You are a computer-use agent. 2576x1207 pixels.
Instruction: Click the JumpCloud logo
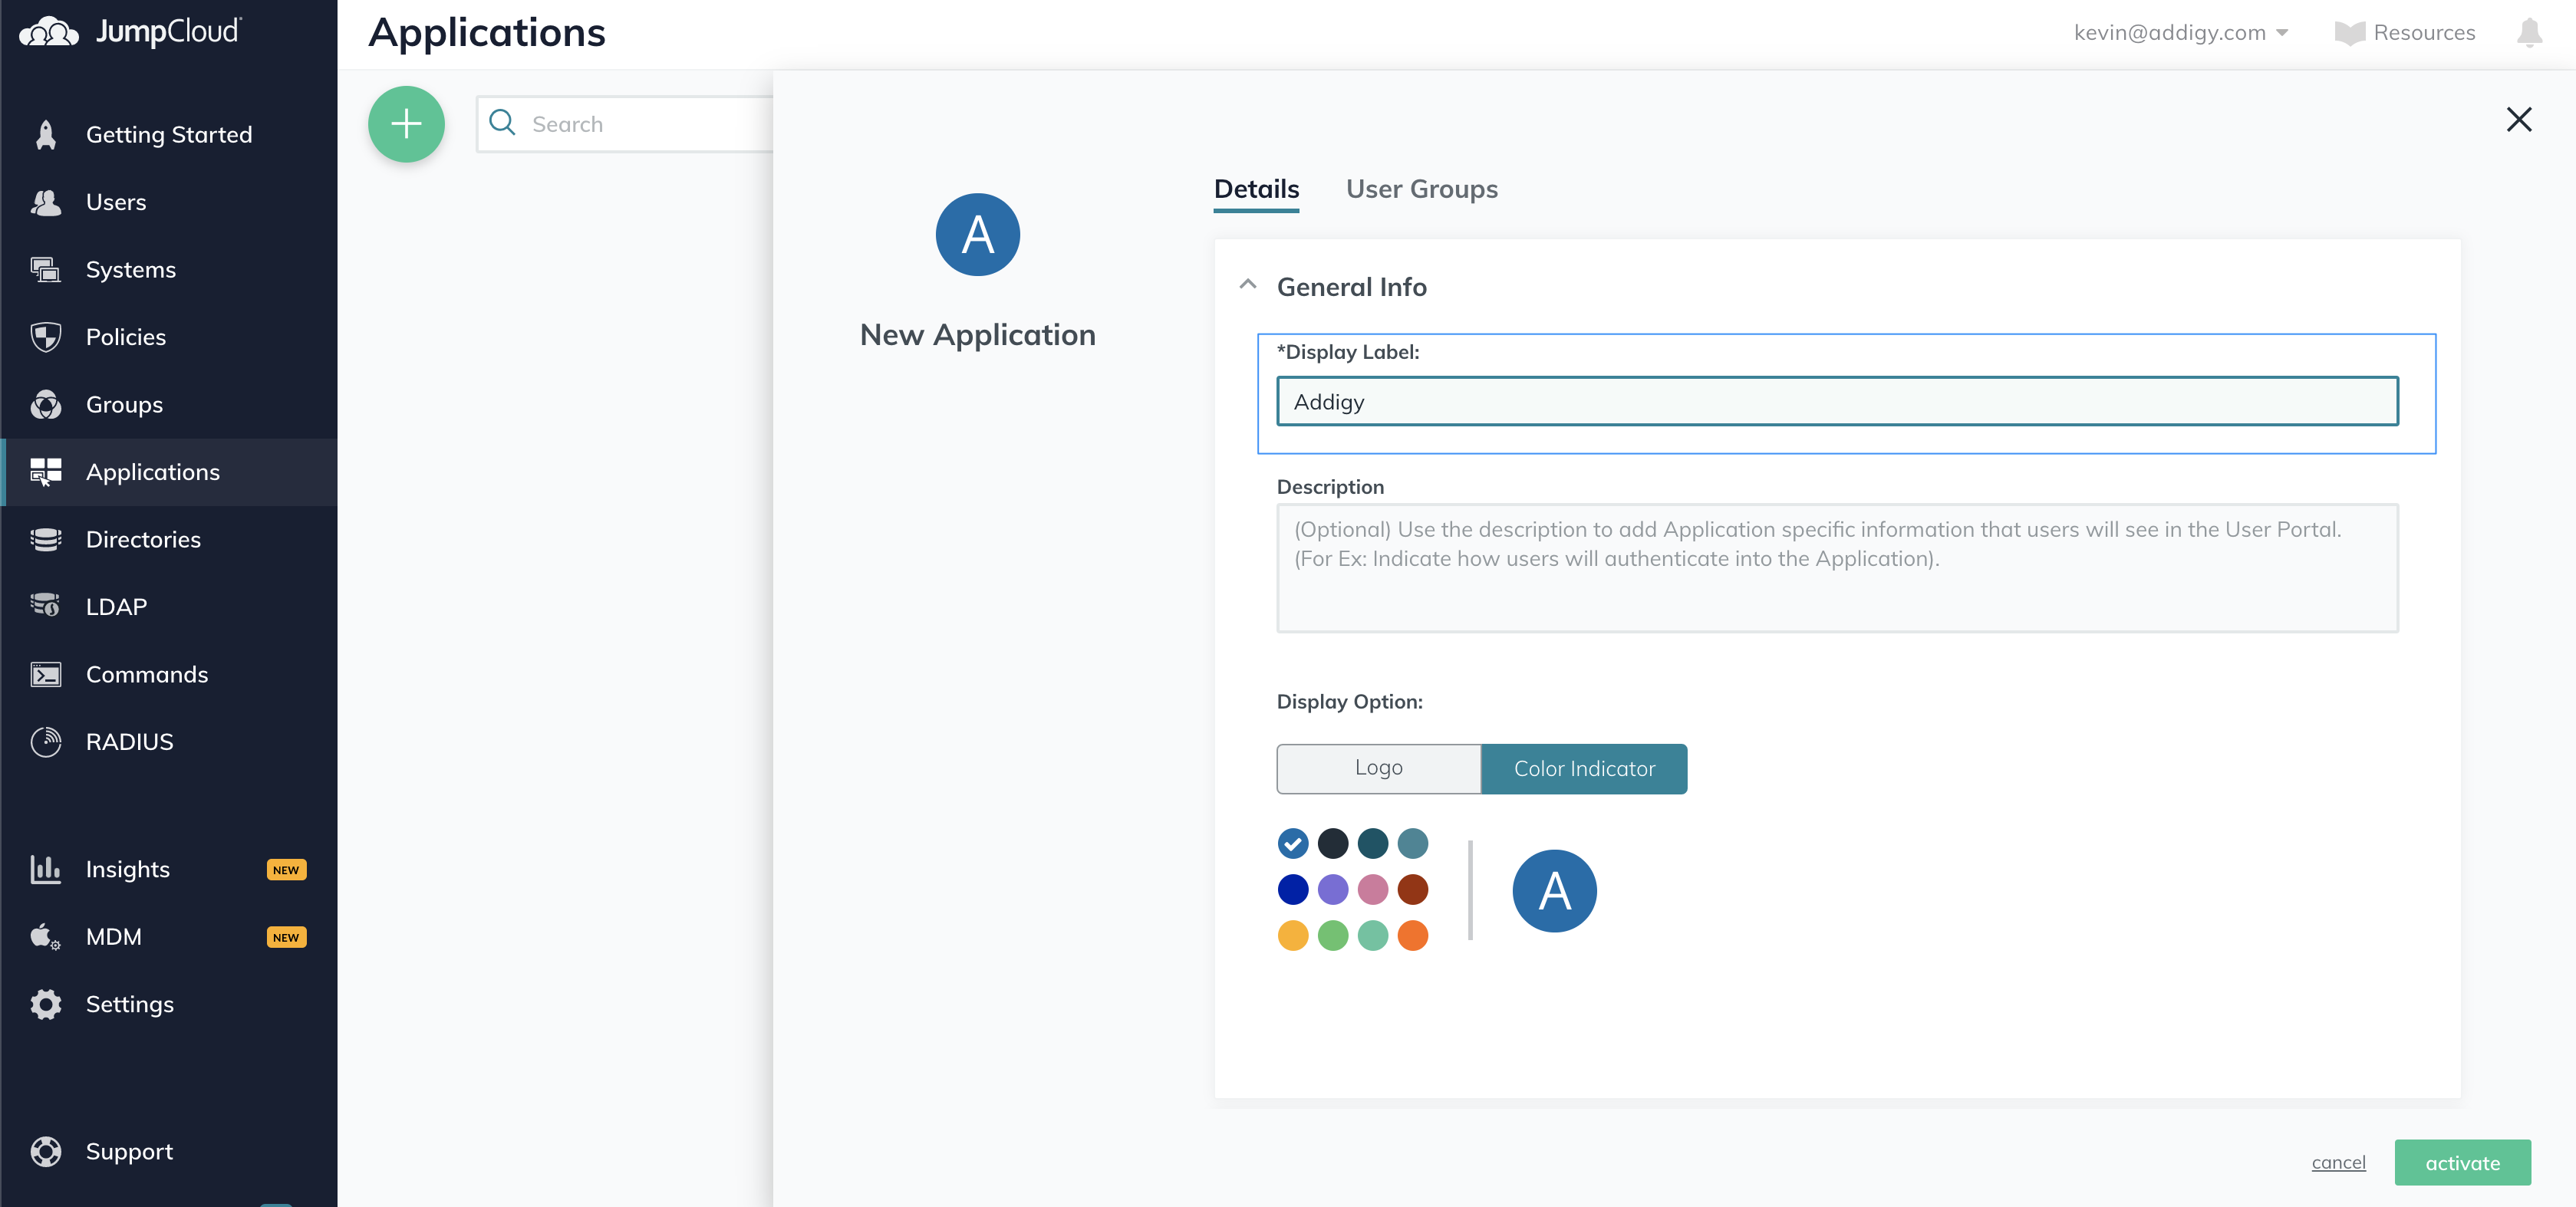(x=130, y=32)
